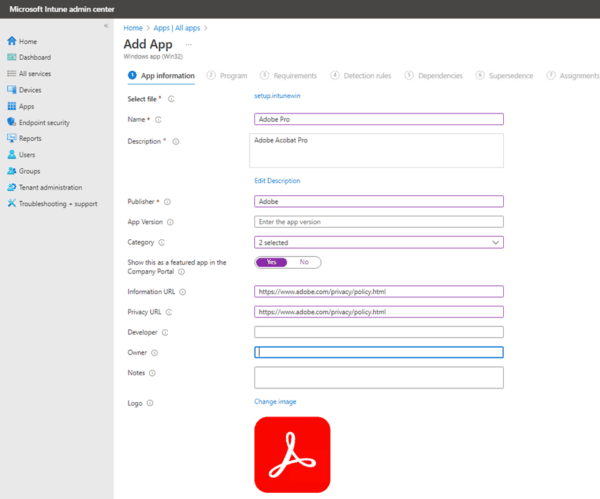Click the Apps | All apps breadcrumb

[177, 28]
